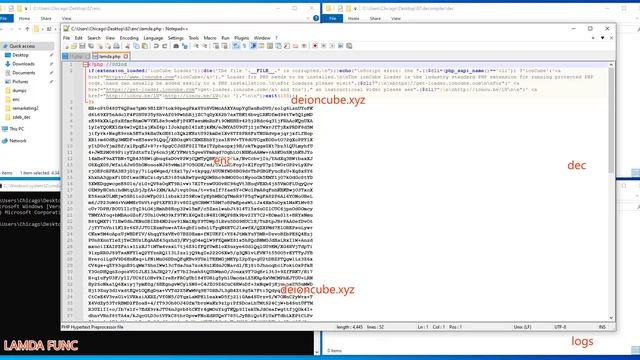Click the Open file toolbar icon
The image size is (640, 360).
[x=74, y=46]
